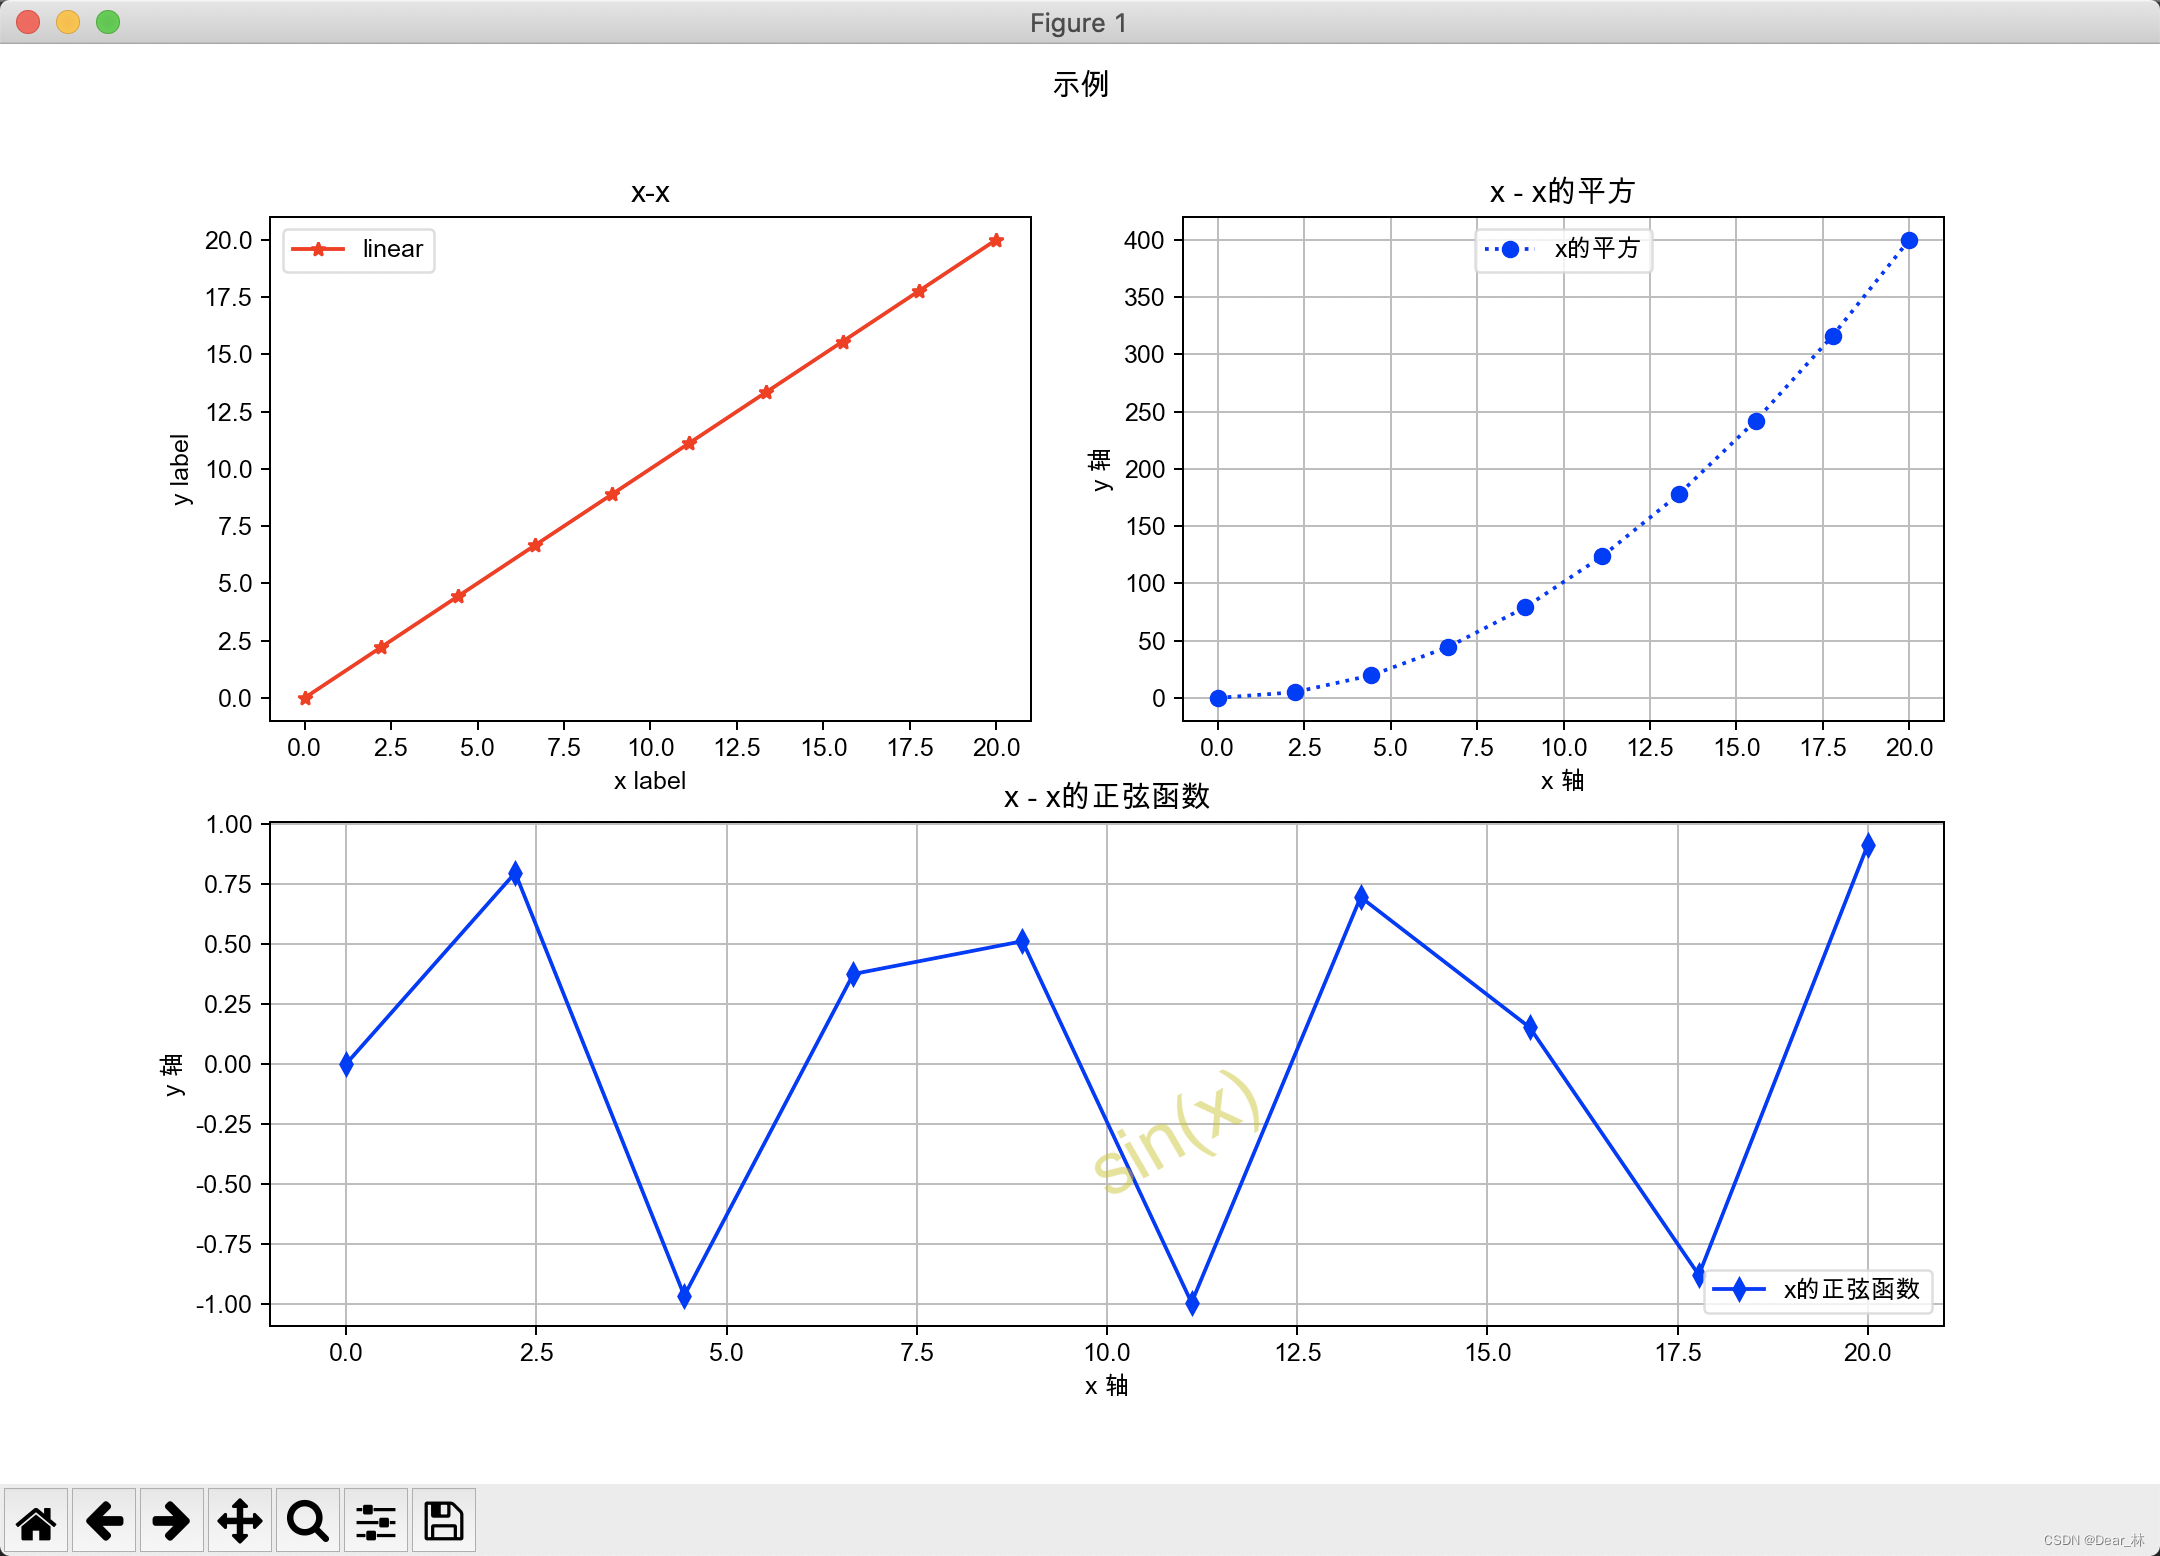Click the yellow sin(x) text annotation
This screenshot has width=2160, height=1556.
click(x=1176, y=1133)
